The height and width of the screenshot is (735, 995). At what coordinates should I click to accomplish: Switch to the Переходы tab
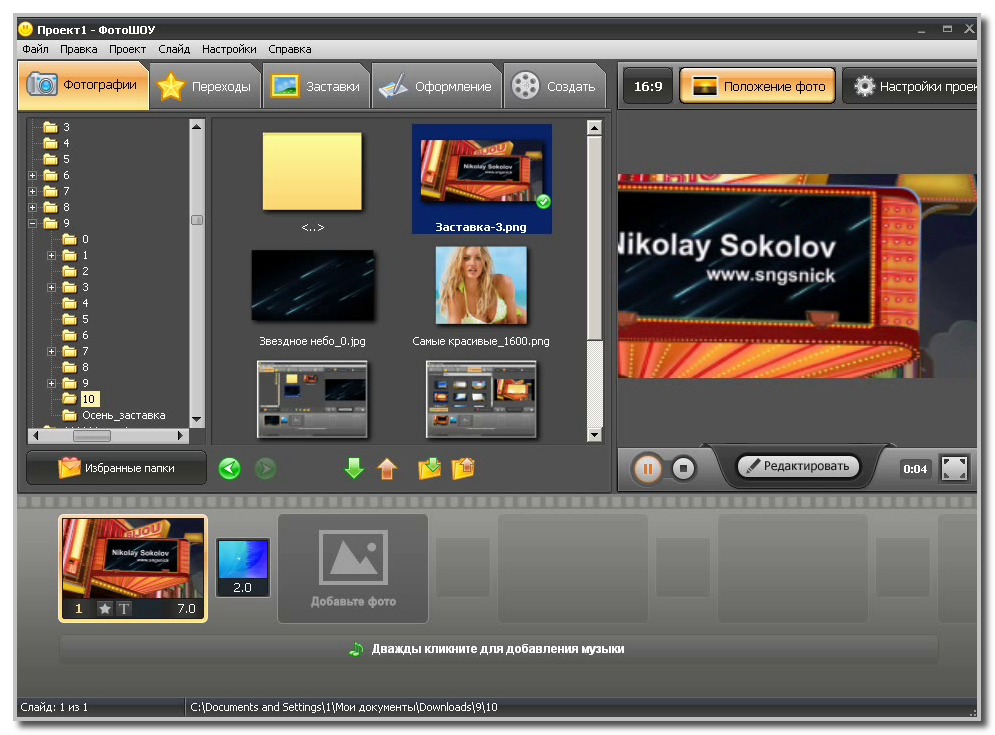pyautogui.click(x=206, y=87)
